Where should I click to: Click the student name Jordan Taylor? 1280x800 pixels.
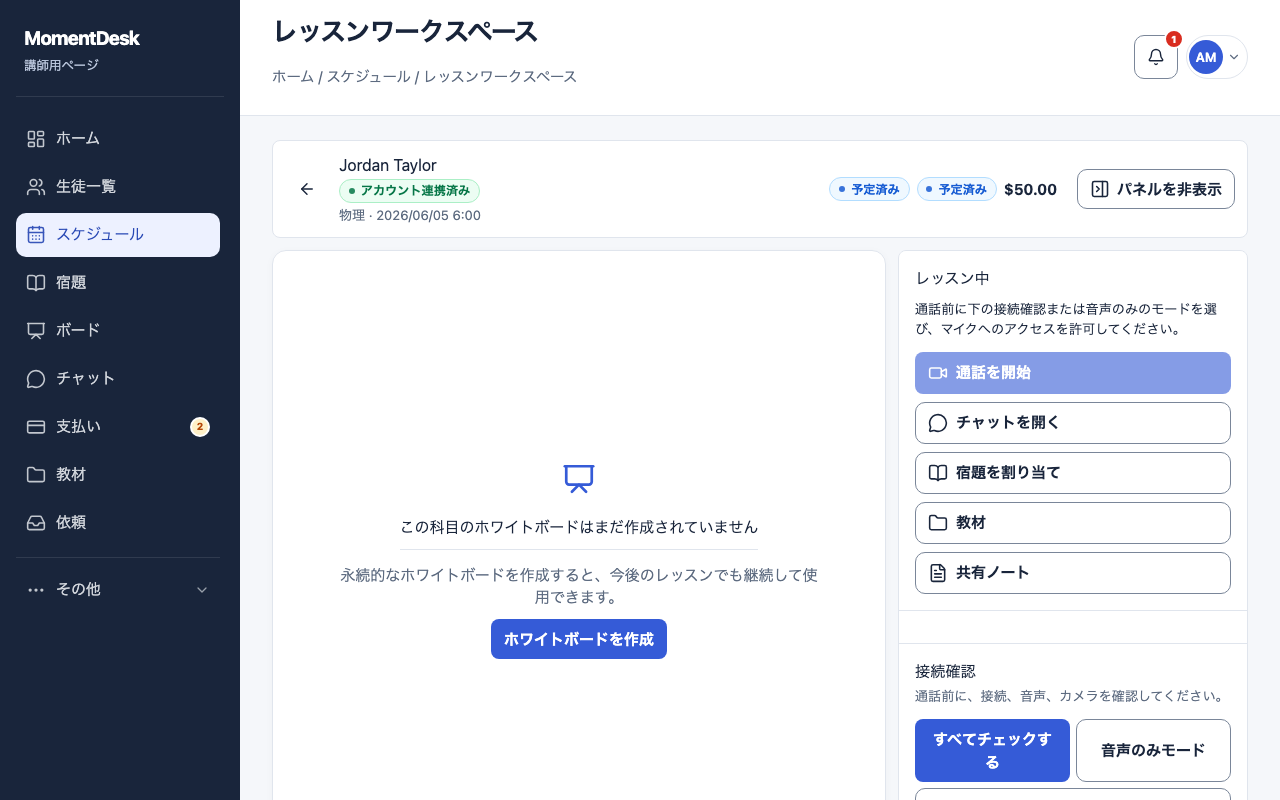[388, 165]
